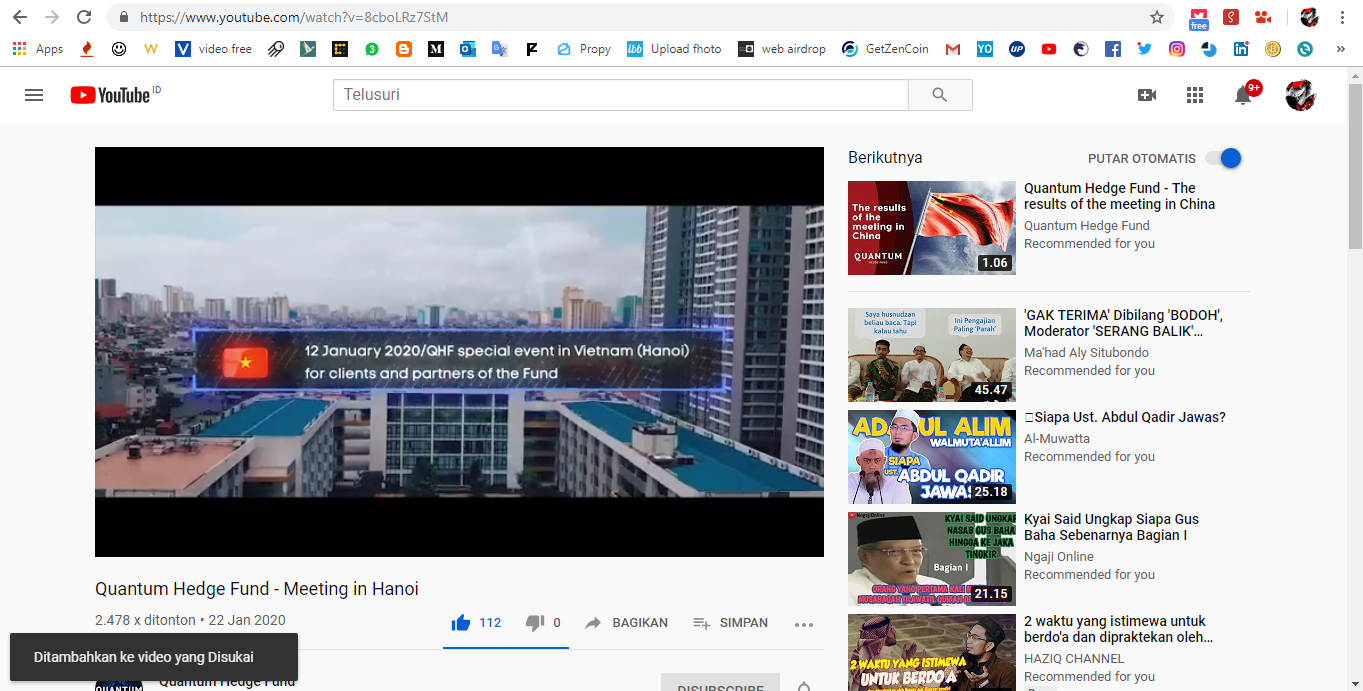Open the 'GAK TERIMA' Dibilang 'BODOH' video title
This screenshot has height=691, width=1363.
click(x=1123, y=323)
